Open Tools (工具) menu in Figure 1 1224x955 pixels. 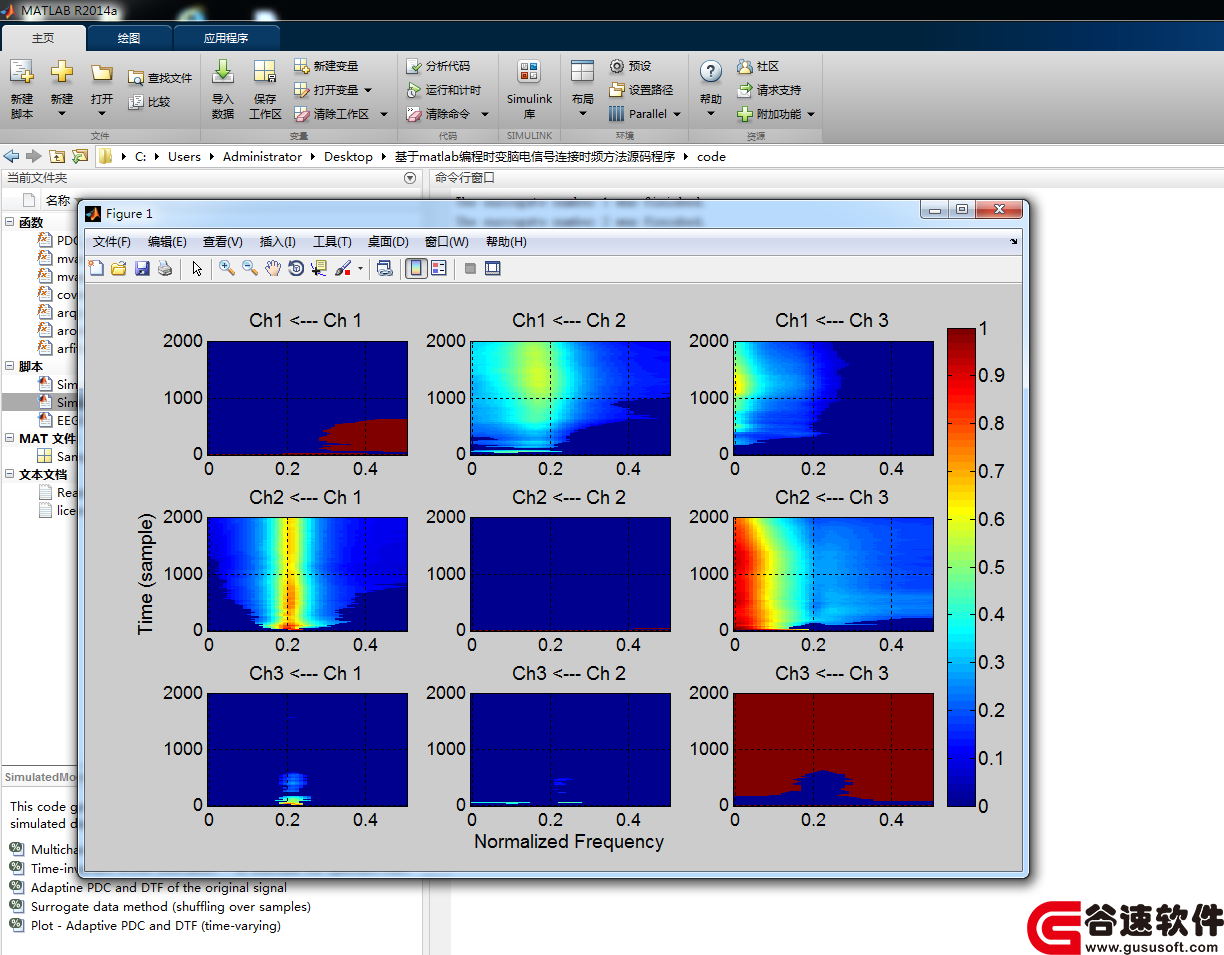(332, 242)
